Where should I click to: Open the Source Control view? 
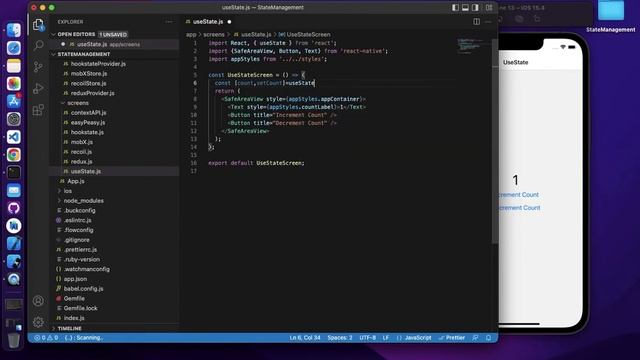(38, 67)
